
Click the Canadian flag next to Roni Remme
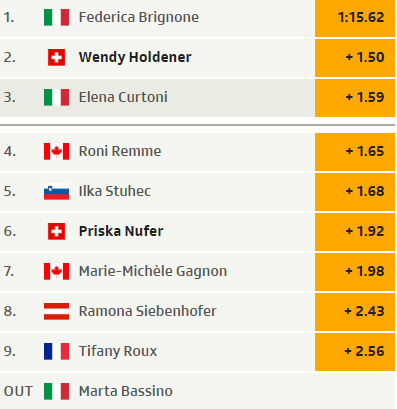56,151
